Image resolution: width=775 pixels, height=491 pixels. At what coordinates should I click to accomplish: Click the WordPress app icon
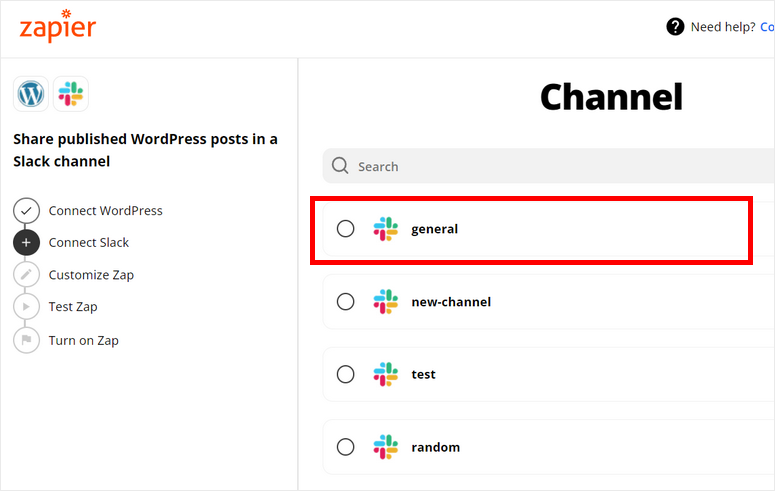[31, 94]
